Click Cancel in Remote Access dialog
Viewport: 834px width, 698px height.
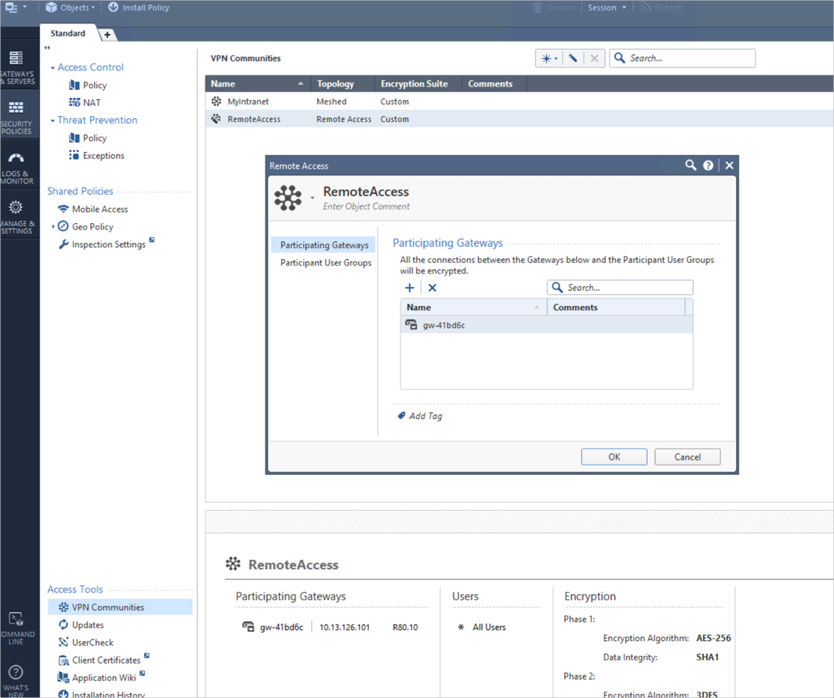point(687,457)
